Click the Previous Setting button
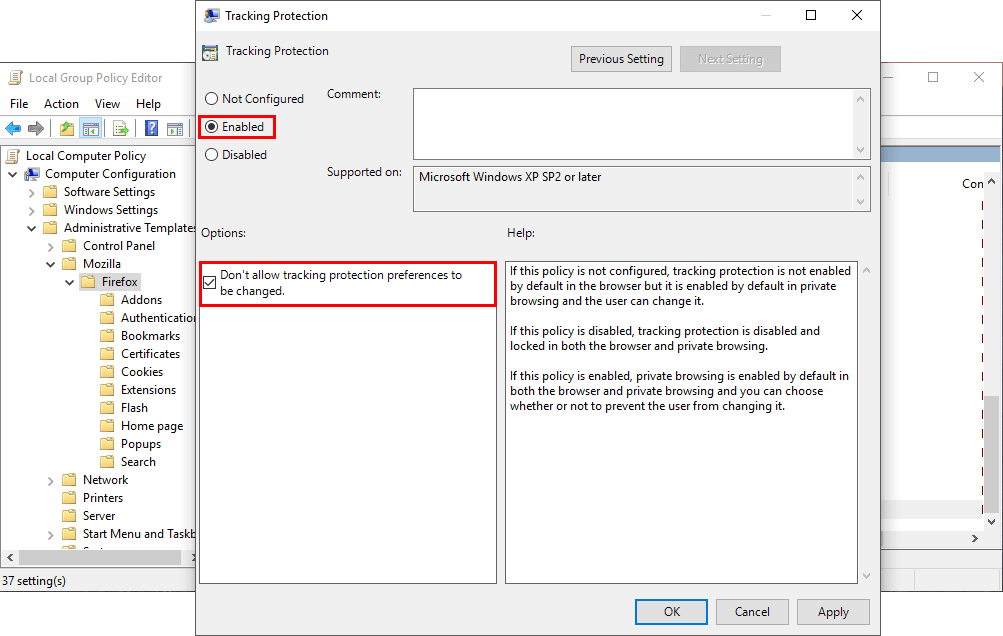The image size is (1003, 636). click(x=621, y=58)
